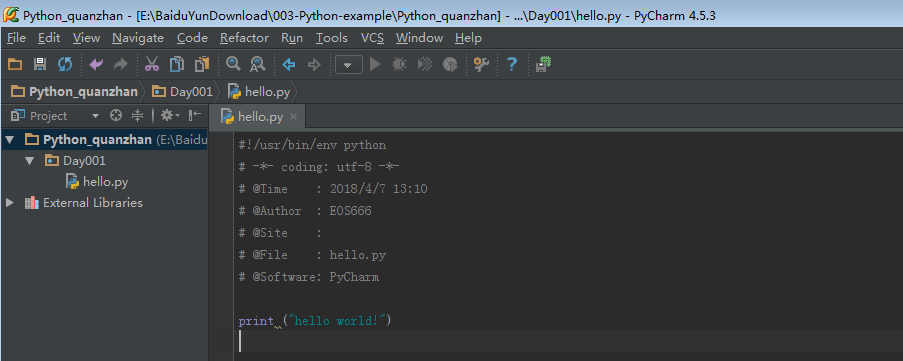Open the File menu
The height and width of the screenshot is (361, 903).
[x=16, y=38]
